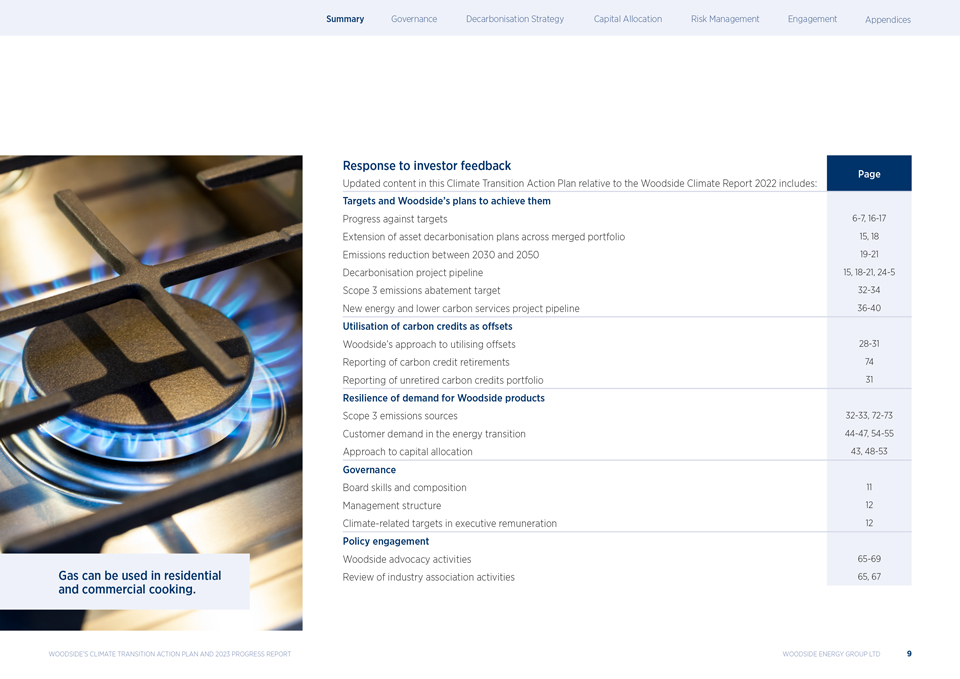The image size is (960, 679).
Task: Click 'Resilience of demand for Woodside products'
Action: point(443,398)
